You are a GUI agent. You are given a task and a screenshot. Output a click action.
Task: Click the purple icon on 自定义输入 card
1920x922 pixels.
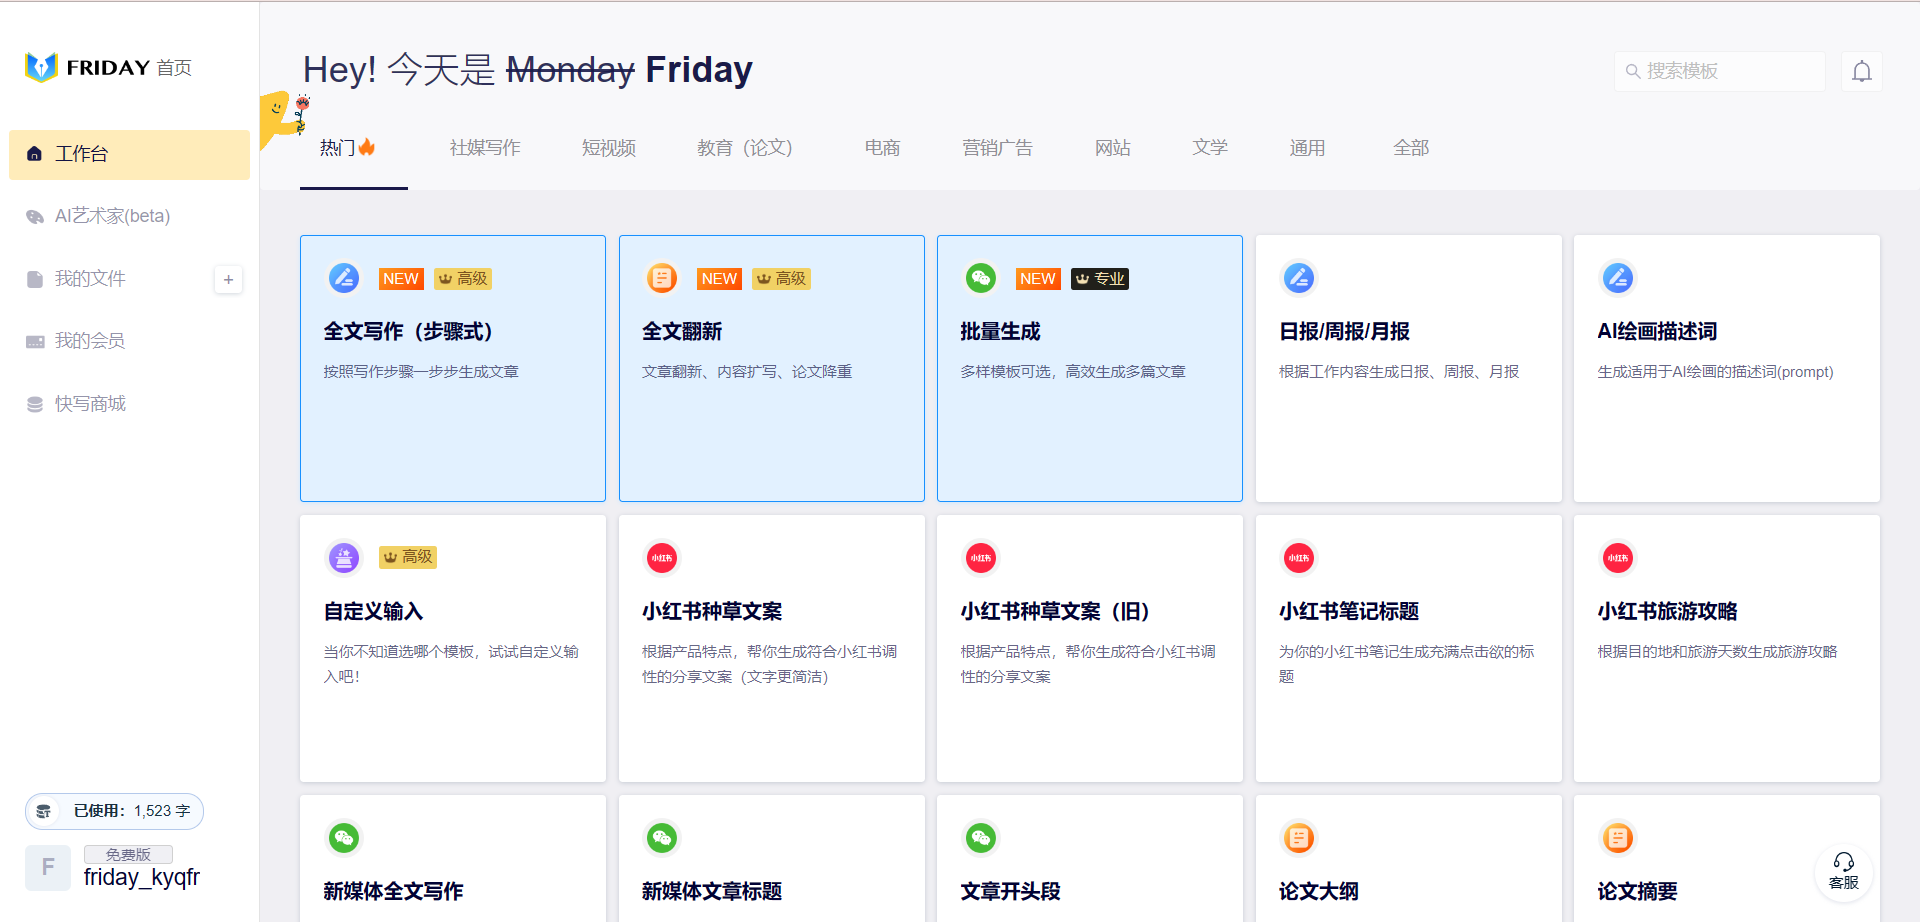344,557
